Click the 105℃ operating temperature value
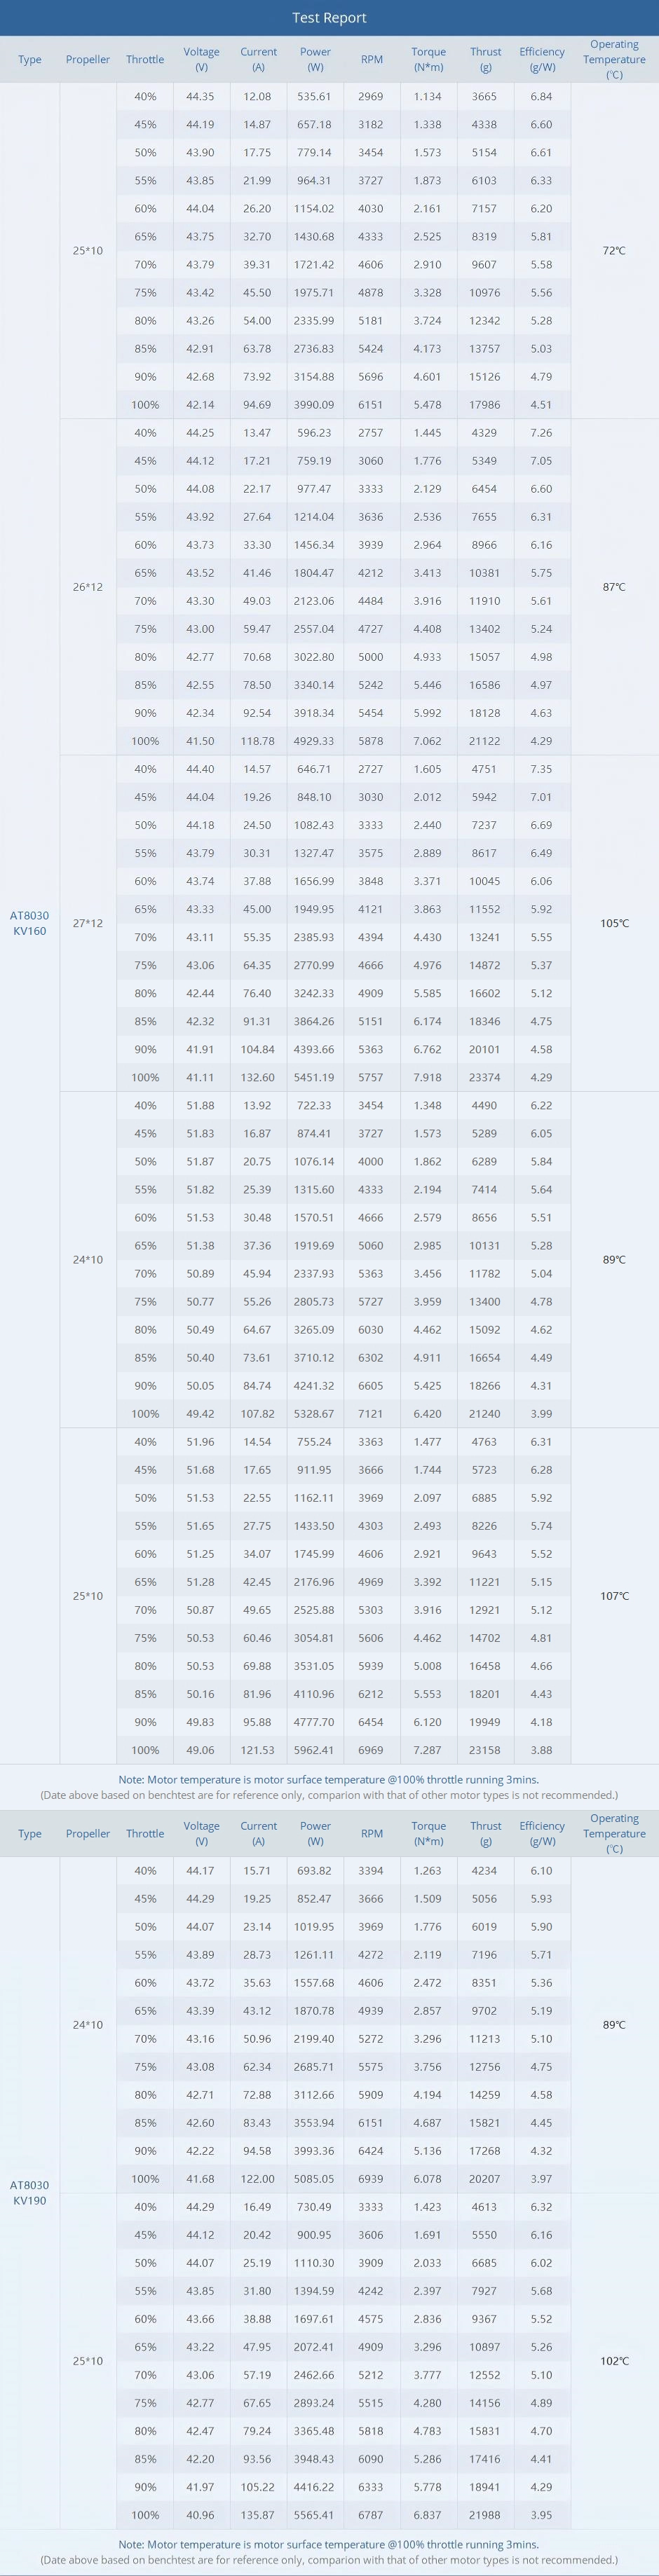This screenshot has height=2576, width=659. click(x=614, y=923)
